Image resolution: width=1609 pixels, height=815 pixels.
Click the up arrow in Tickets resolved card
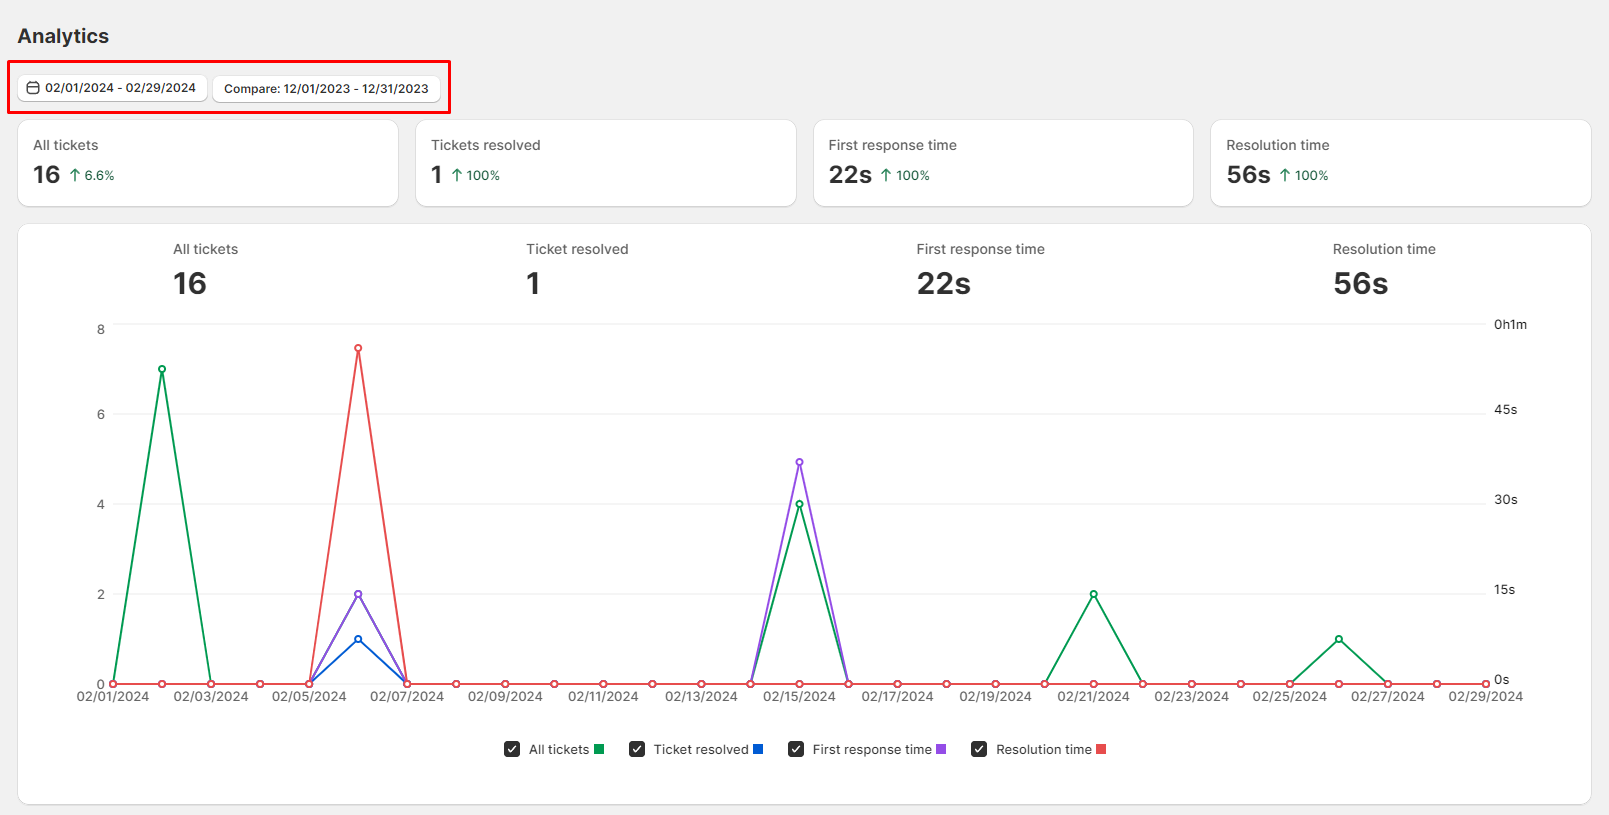click(457, 175)
